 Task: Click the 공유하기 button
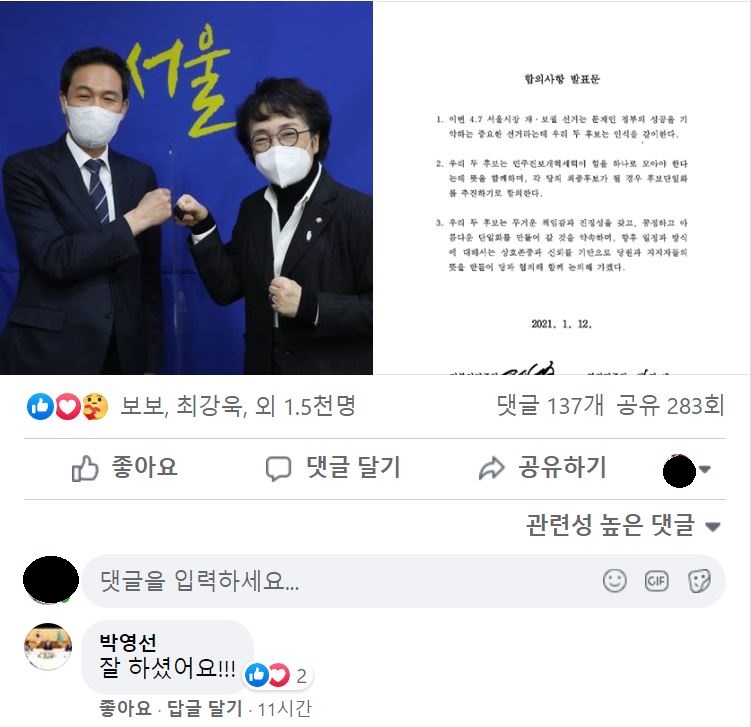pos(543,468)
